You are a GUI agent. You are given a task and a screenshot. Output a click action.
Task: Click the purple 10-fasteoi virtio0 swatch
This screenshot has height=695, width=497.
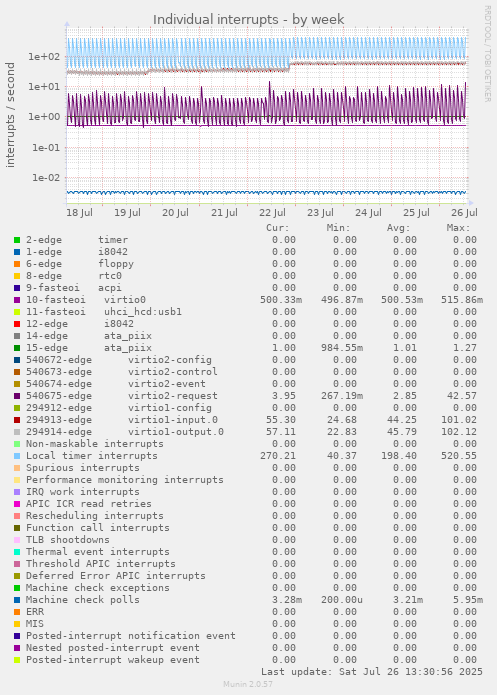17,300
